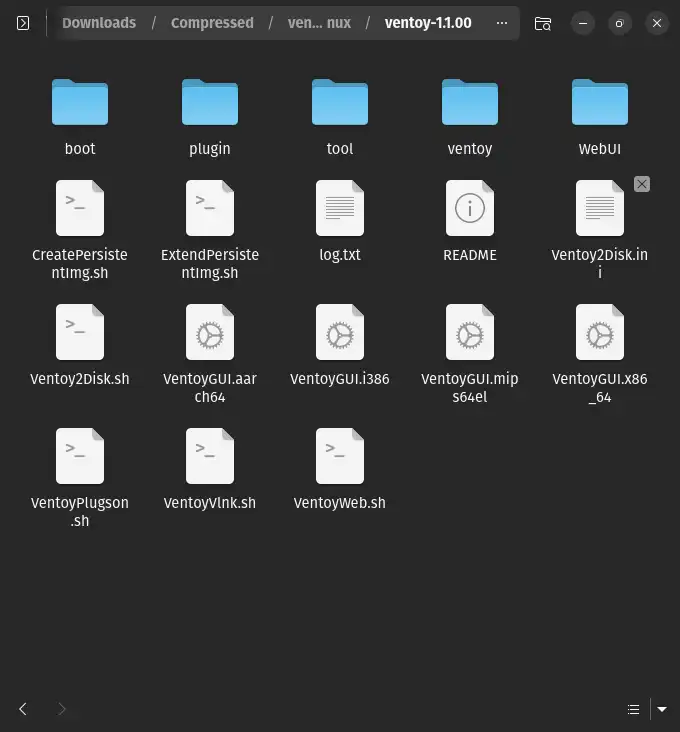Select the VentoyGUI.aarch64 executable icon
This screenshot has height=732, width=680.
[210, 332]
